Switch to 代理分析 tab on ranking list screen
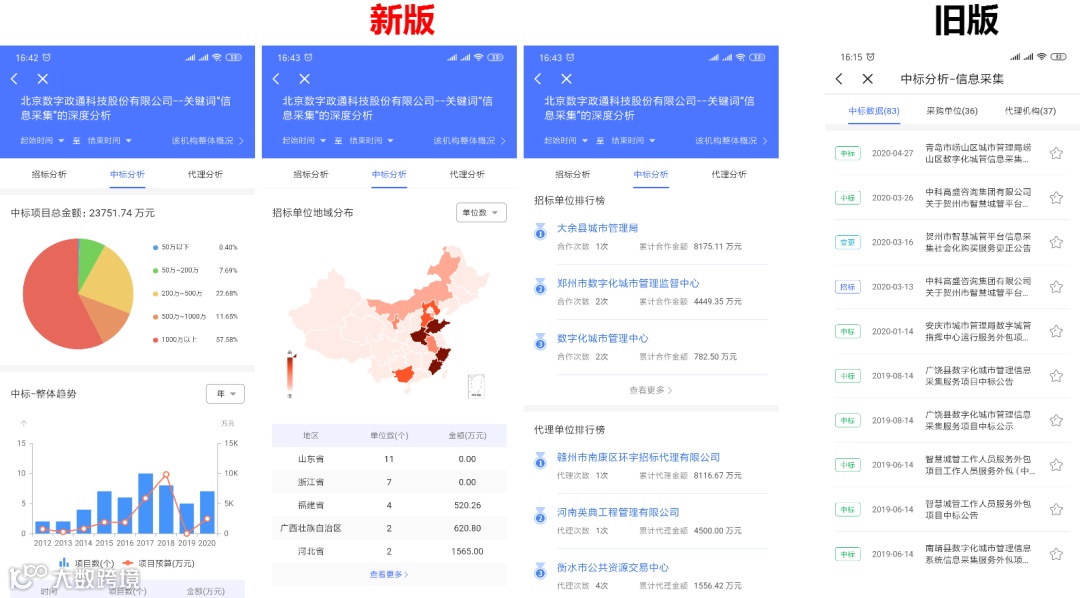This screenshot has height=598, width=1080. point(729,174)
